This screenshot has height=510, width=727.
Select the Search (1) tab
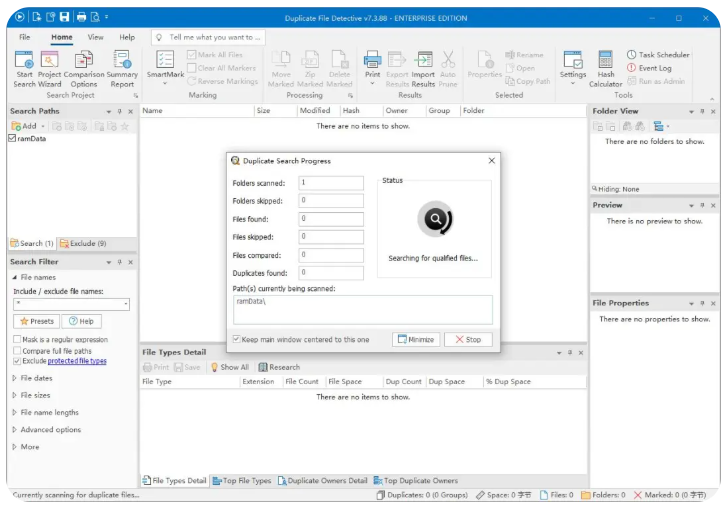coord(32,243)
